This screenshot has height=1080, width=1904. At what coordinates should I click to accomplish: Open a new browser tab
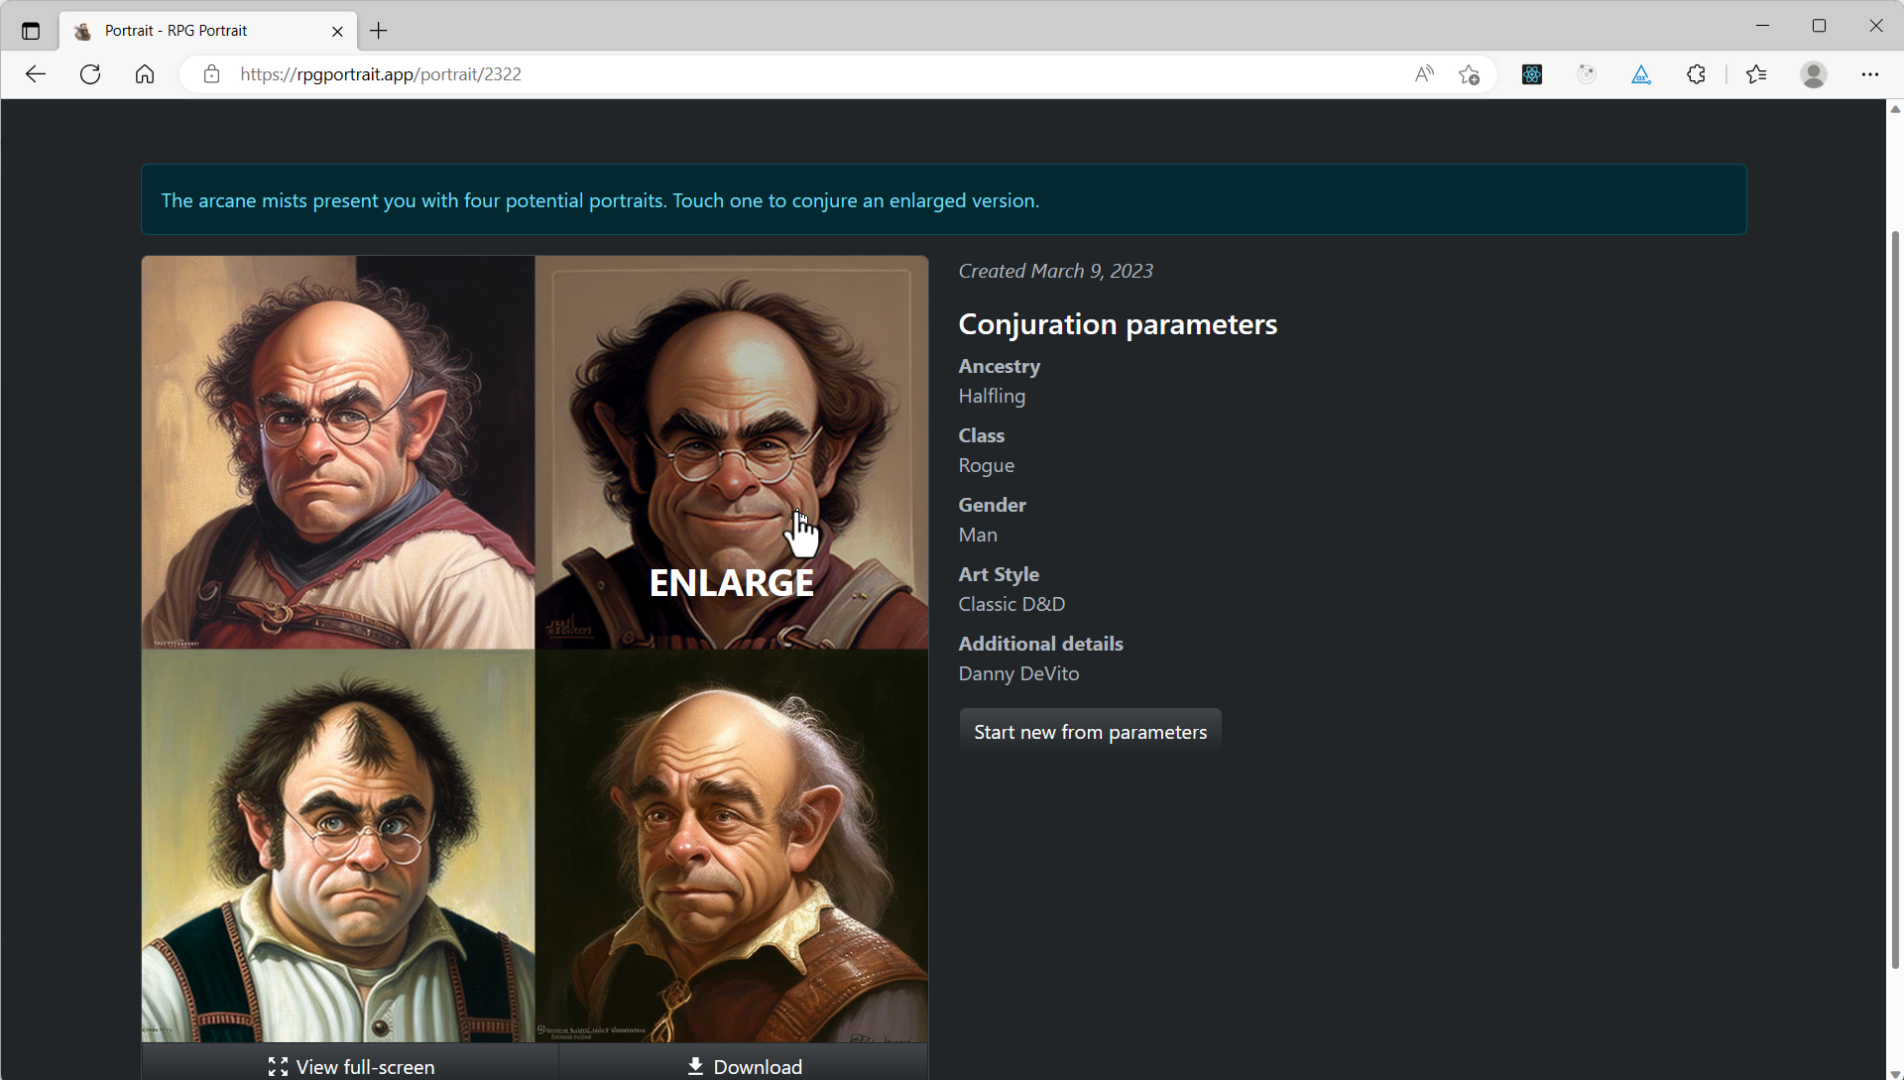378,31
